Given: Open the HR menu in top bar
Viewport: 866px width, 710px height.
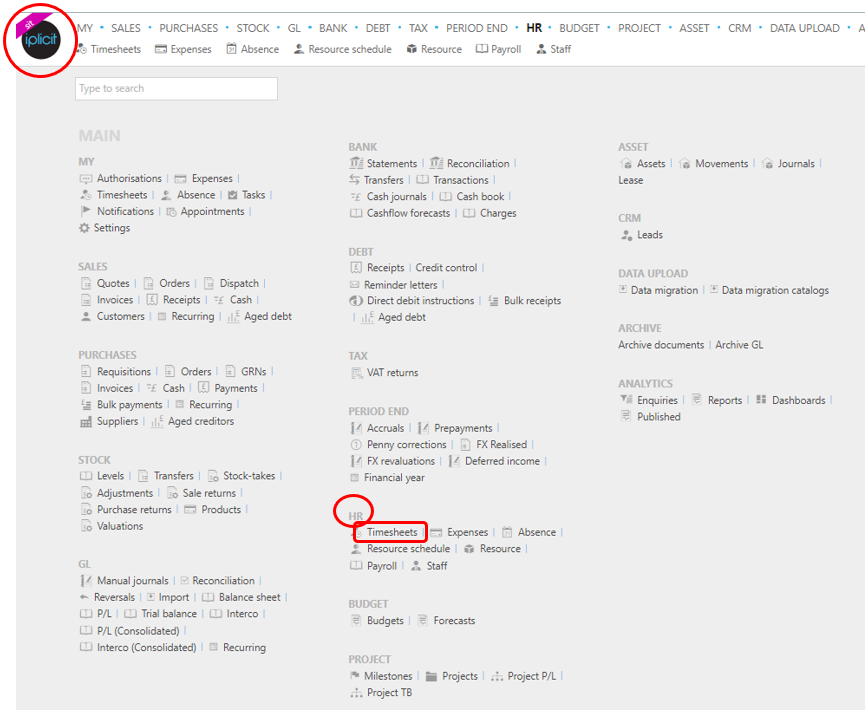Looking at the screenshot, I should click(x=534, y=28).
